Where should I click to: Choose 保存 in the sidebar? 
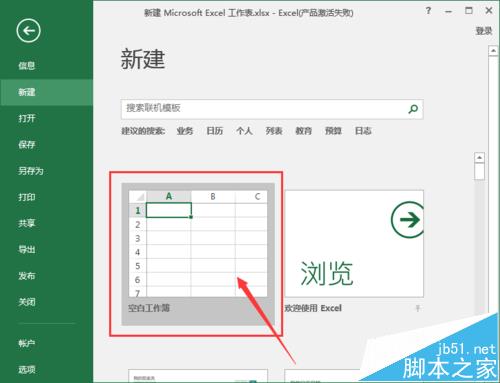point(27,144)
